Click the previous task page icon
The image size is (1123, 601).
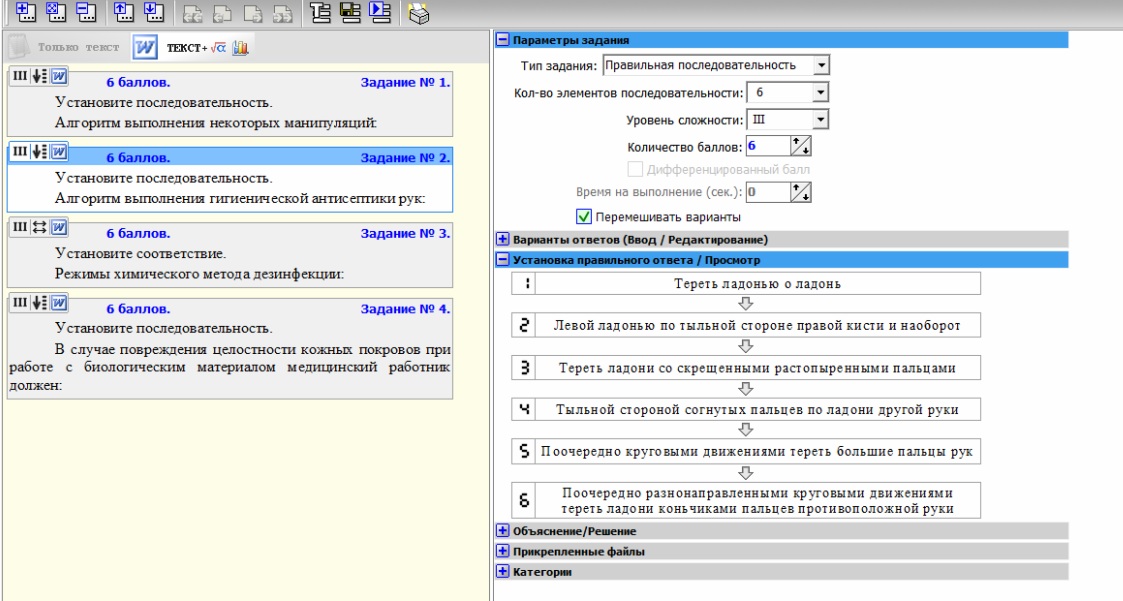pyautogui.click(x=222, y=14)
